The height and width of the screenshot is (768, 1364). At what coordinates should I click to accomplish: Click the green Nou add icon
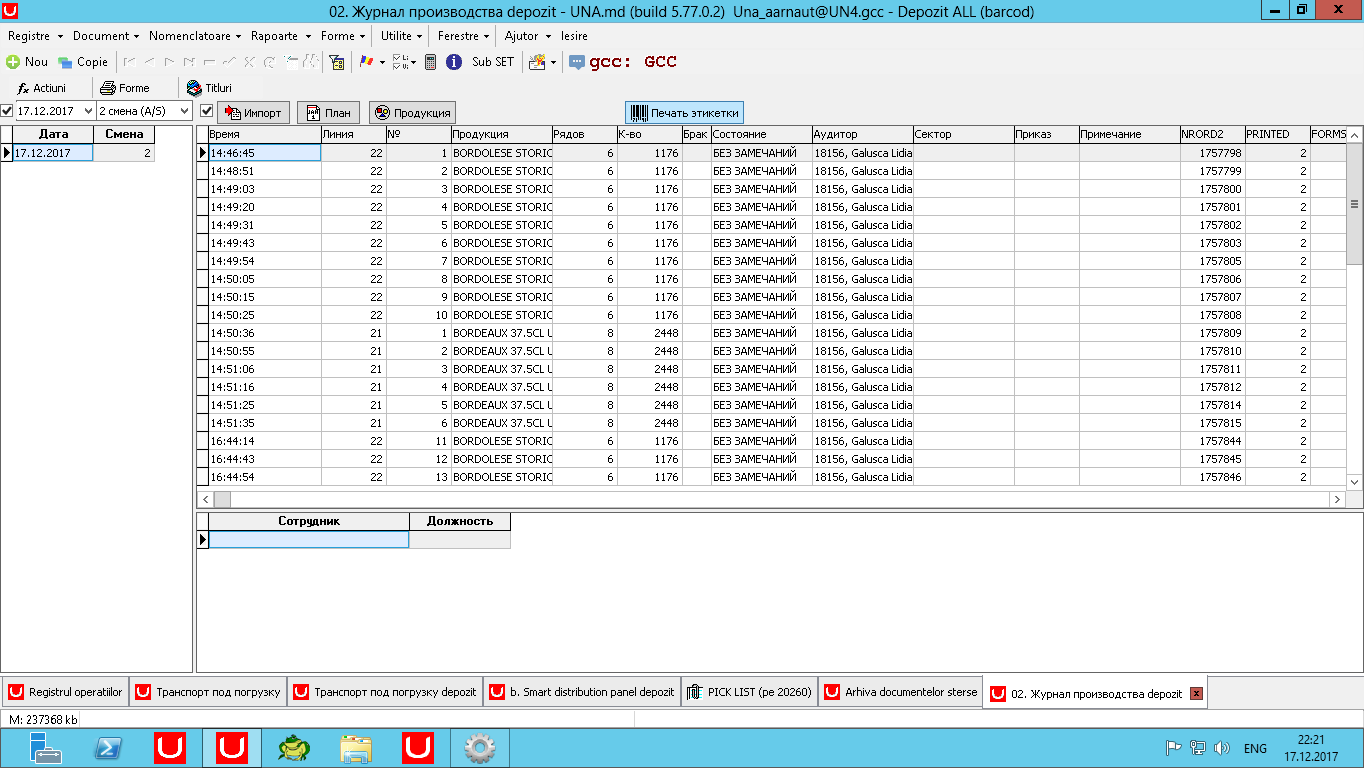[13, 62]
